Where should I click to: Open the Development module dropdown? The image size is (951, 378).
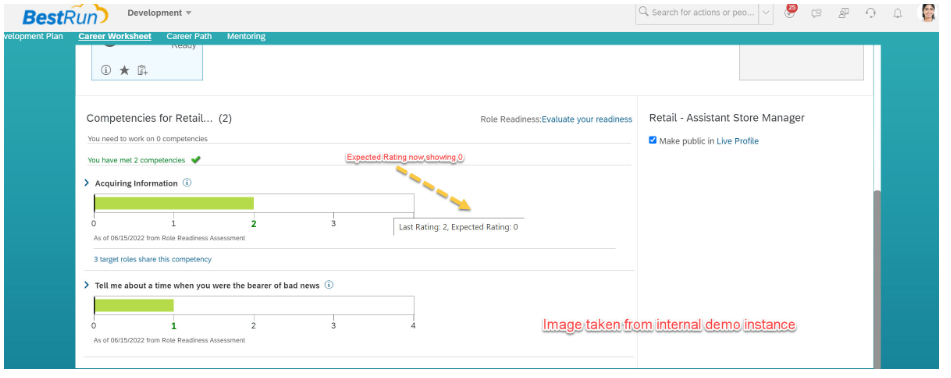coord(160,13)
